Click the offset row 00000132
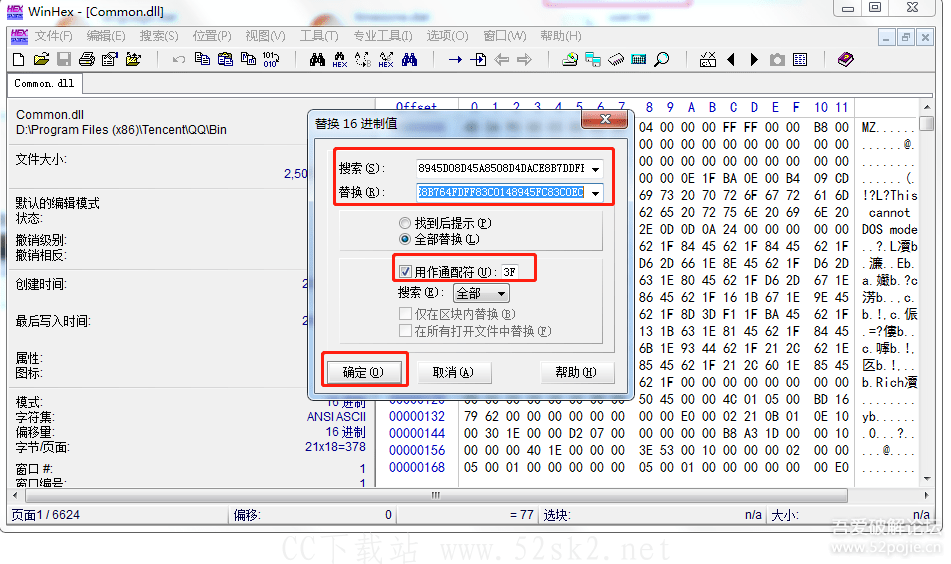 click(x=417, y=417)
